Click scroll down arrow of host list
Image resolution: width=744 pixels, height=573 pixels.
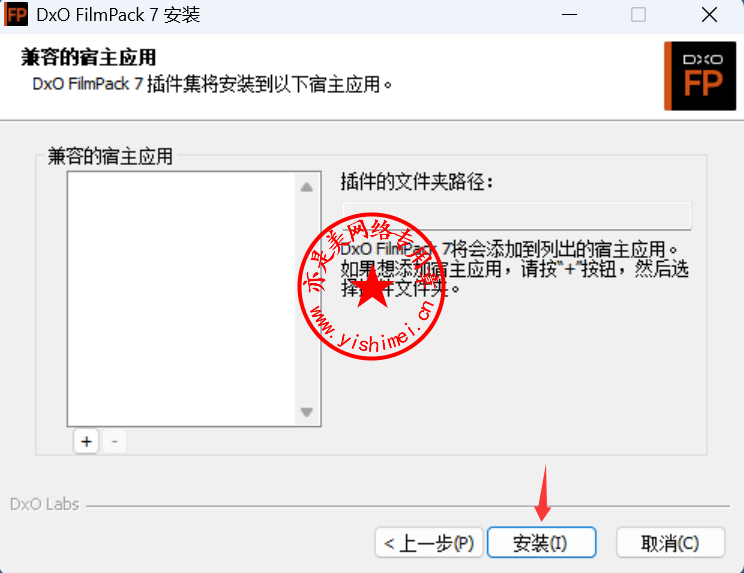[307, 411]
